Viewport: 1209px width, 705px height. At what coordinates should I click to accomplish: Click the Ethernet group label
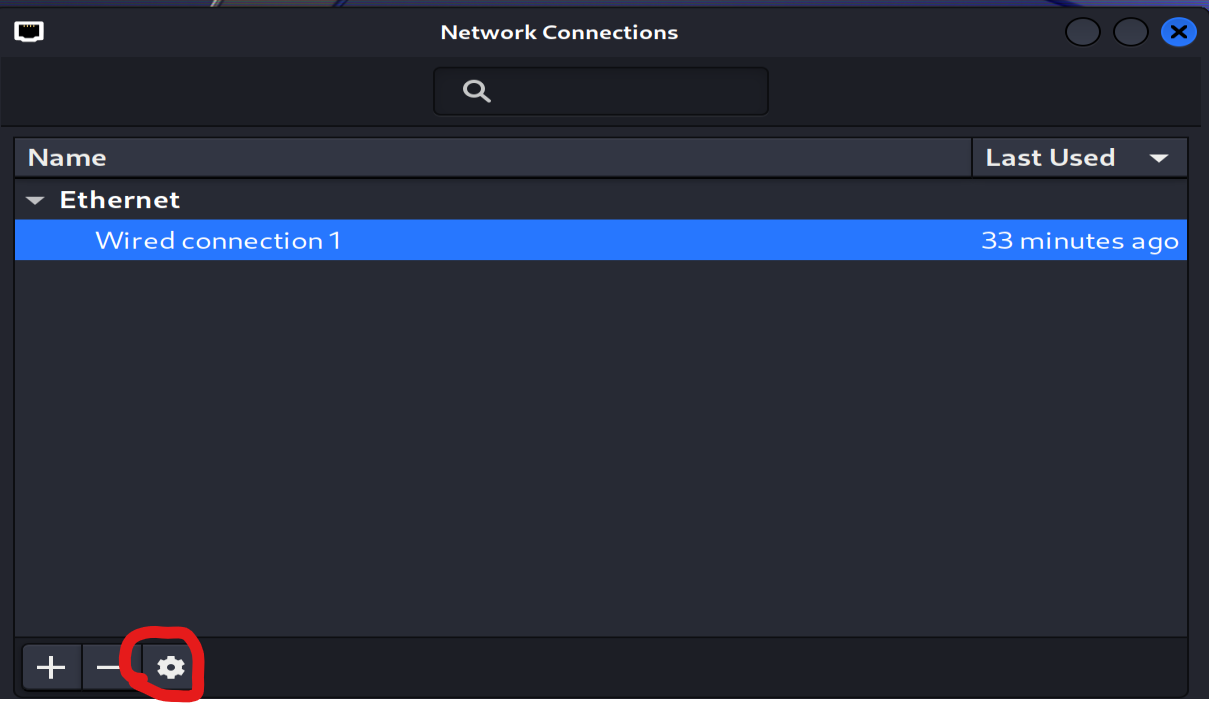120,200
